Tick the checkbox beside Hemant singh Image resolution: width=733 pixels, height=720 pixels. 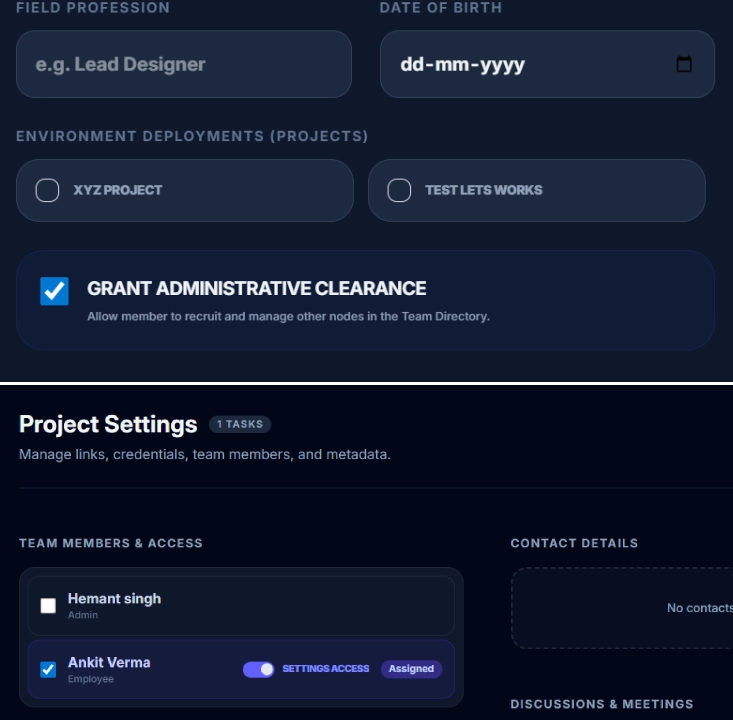(48, 606)
